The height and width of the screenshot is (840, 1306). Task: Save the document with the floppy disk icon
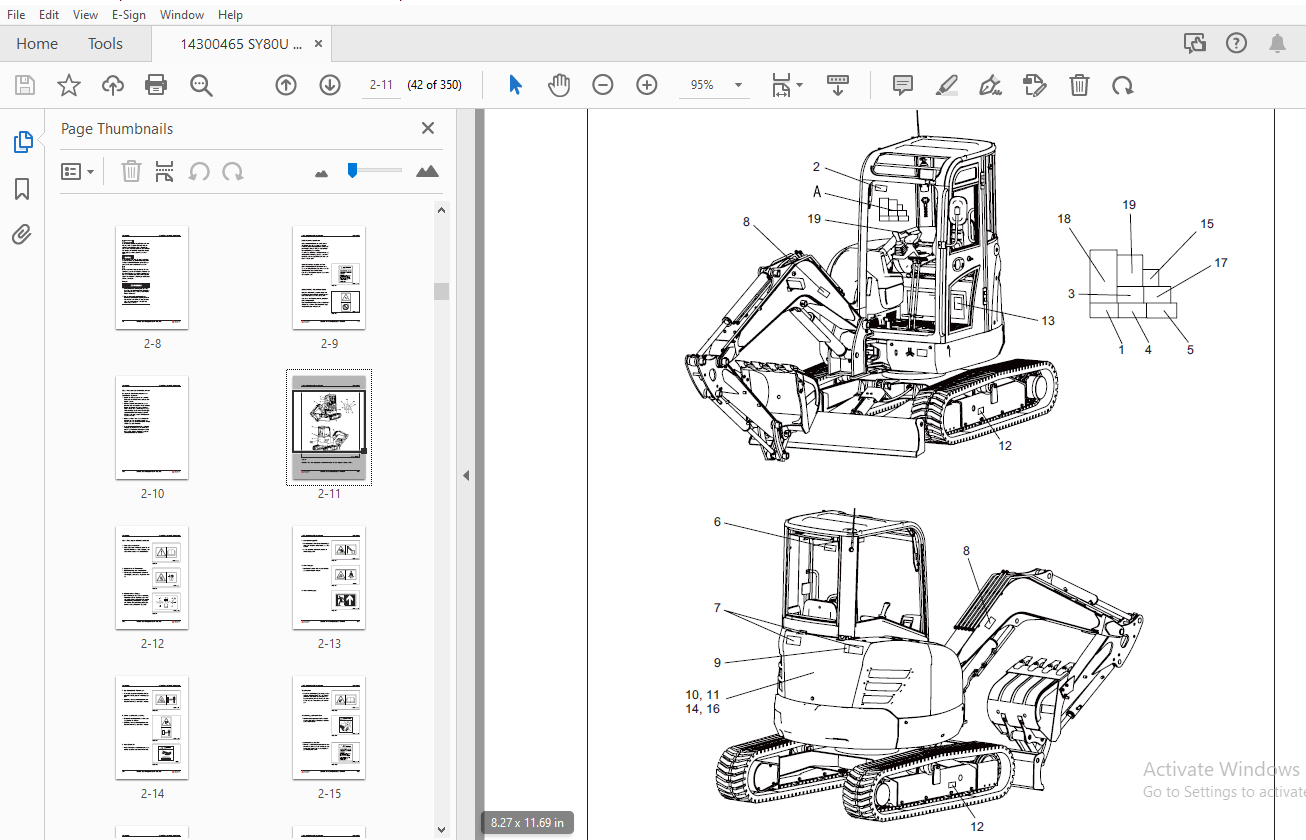coord(25,85)
